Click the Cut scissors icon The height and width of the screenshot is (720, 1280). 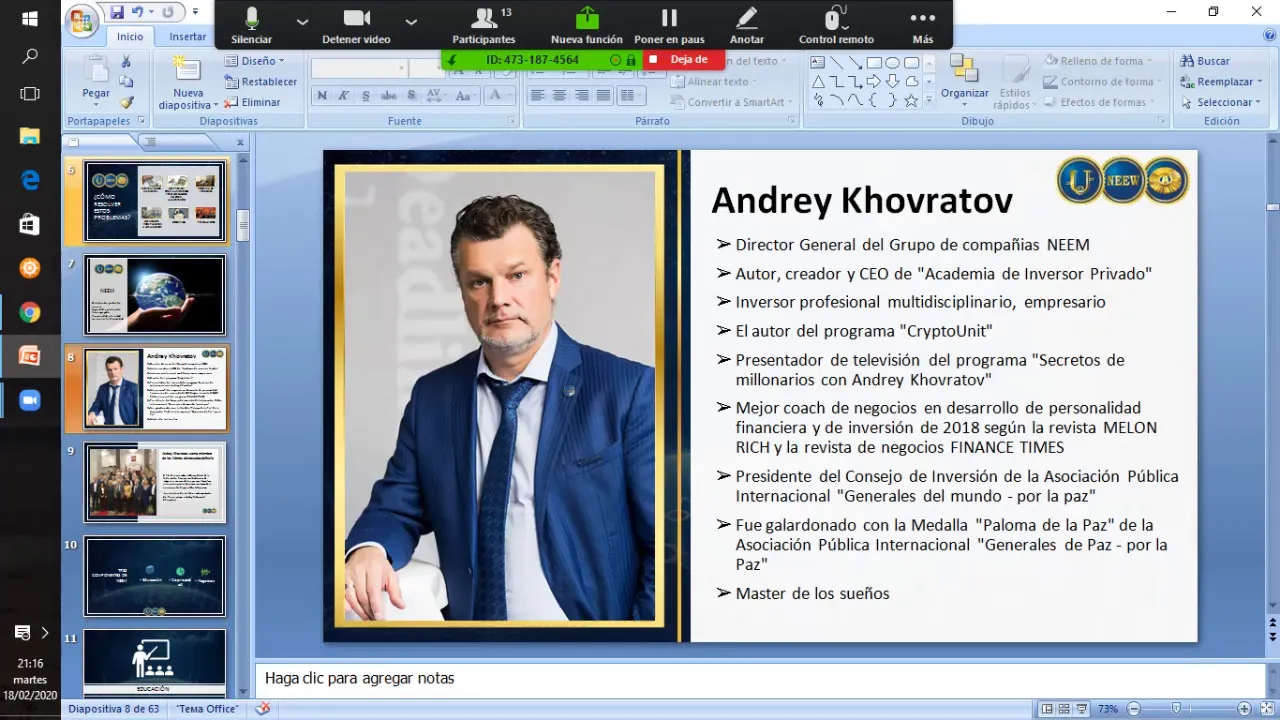click(x=126, y=61)
